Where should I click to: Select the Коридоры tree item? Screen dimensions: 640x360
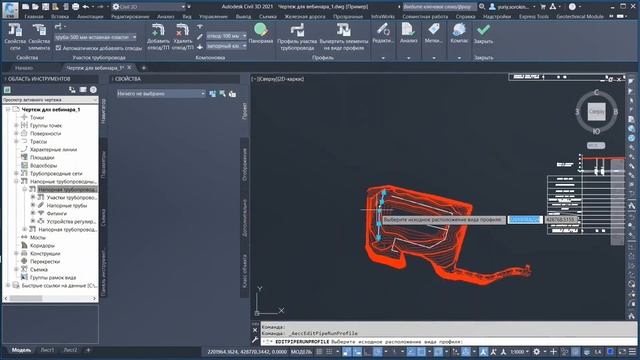tap(42, 246)
